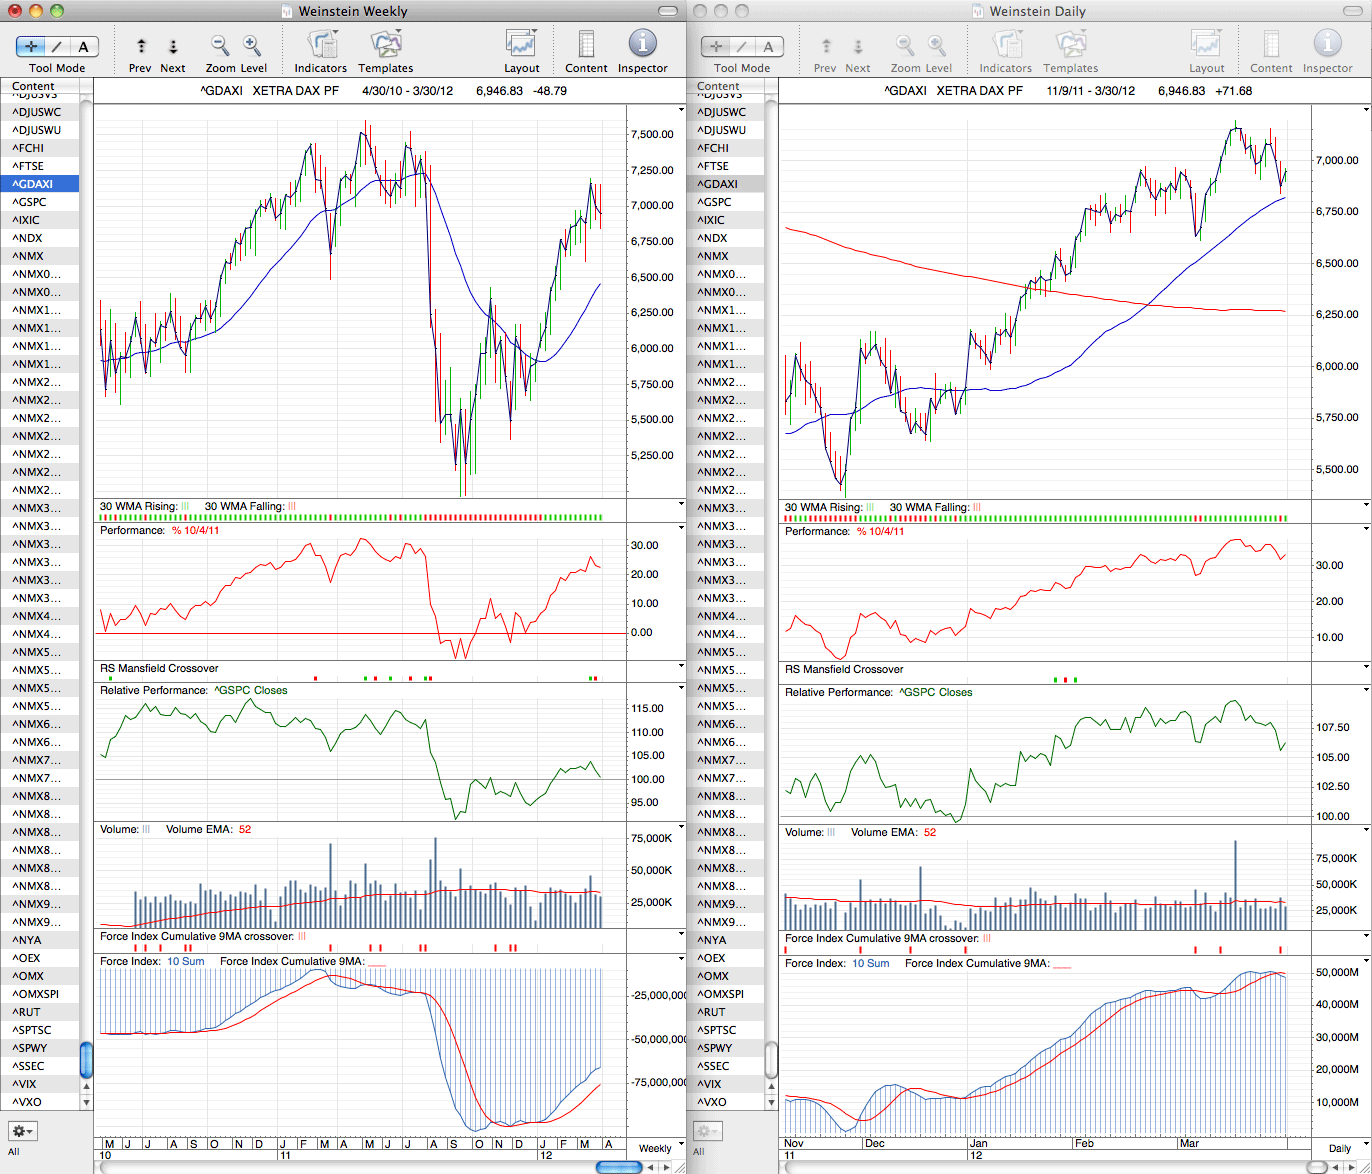1372x1174 pixels.
Task: Click zoom-in magnifier in Weinstein Daily toolbar
Action: pos(937,46)
